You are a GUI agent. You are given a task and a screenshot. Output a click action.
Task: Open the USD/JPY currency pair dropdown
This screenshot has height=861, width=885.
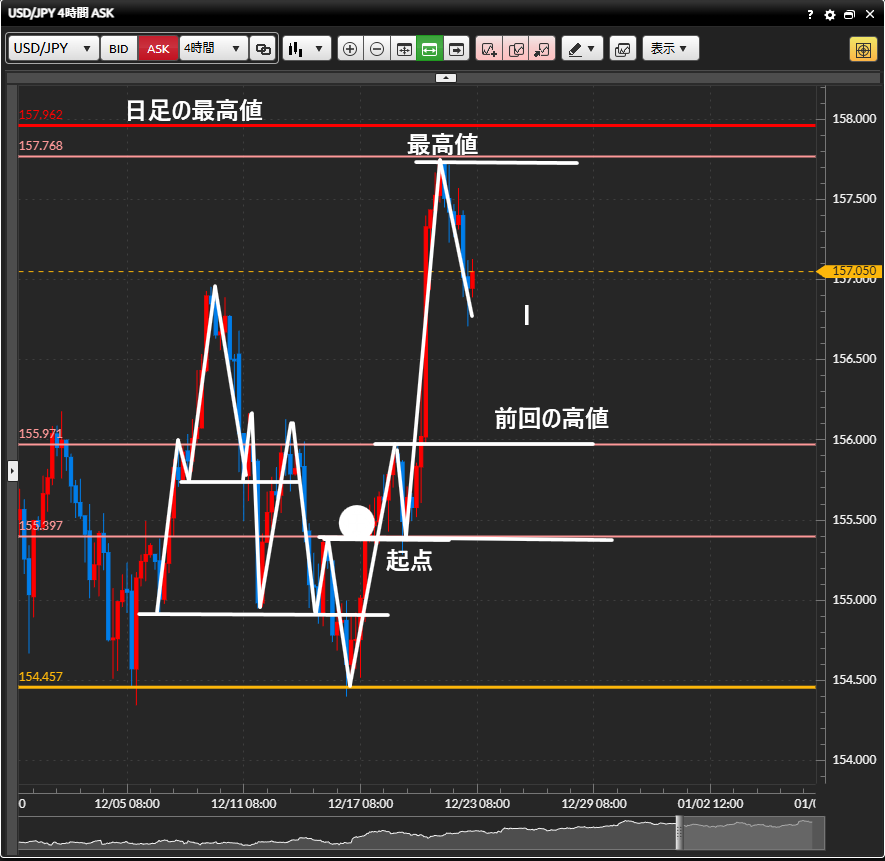(x=54, y=49)
